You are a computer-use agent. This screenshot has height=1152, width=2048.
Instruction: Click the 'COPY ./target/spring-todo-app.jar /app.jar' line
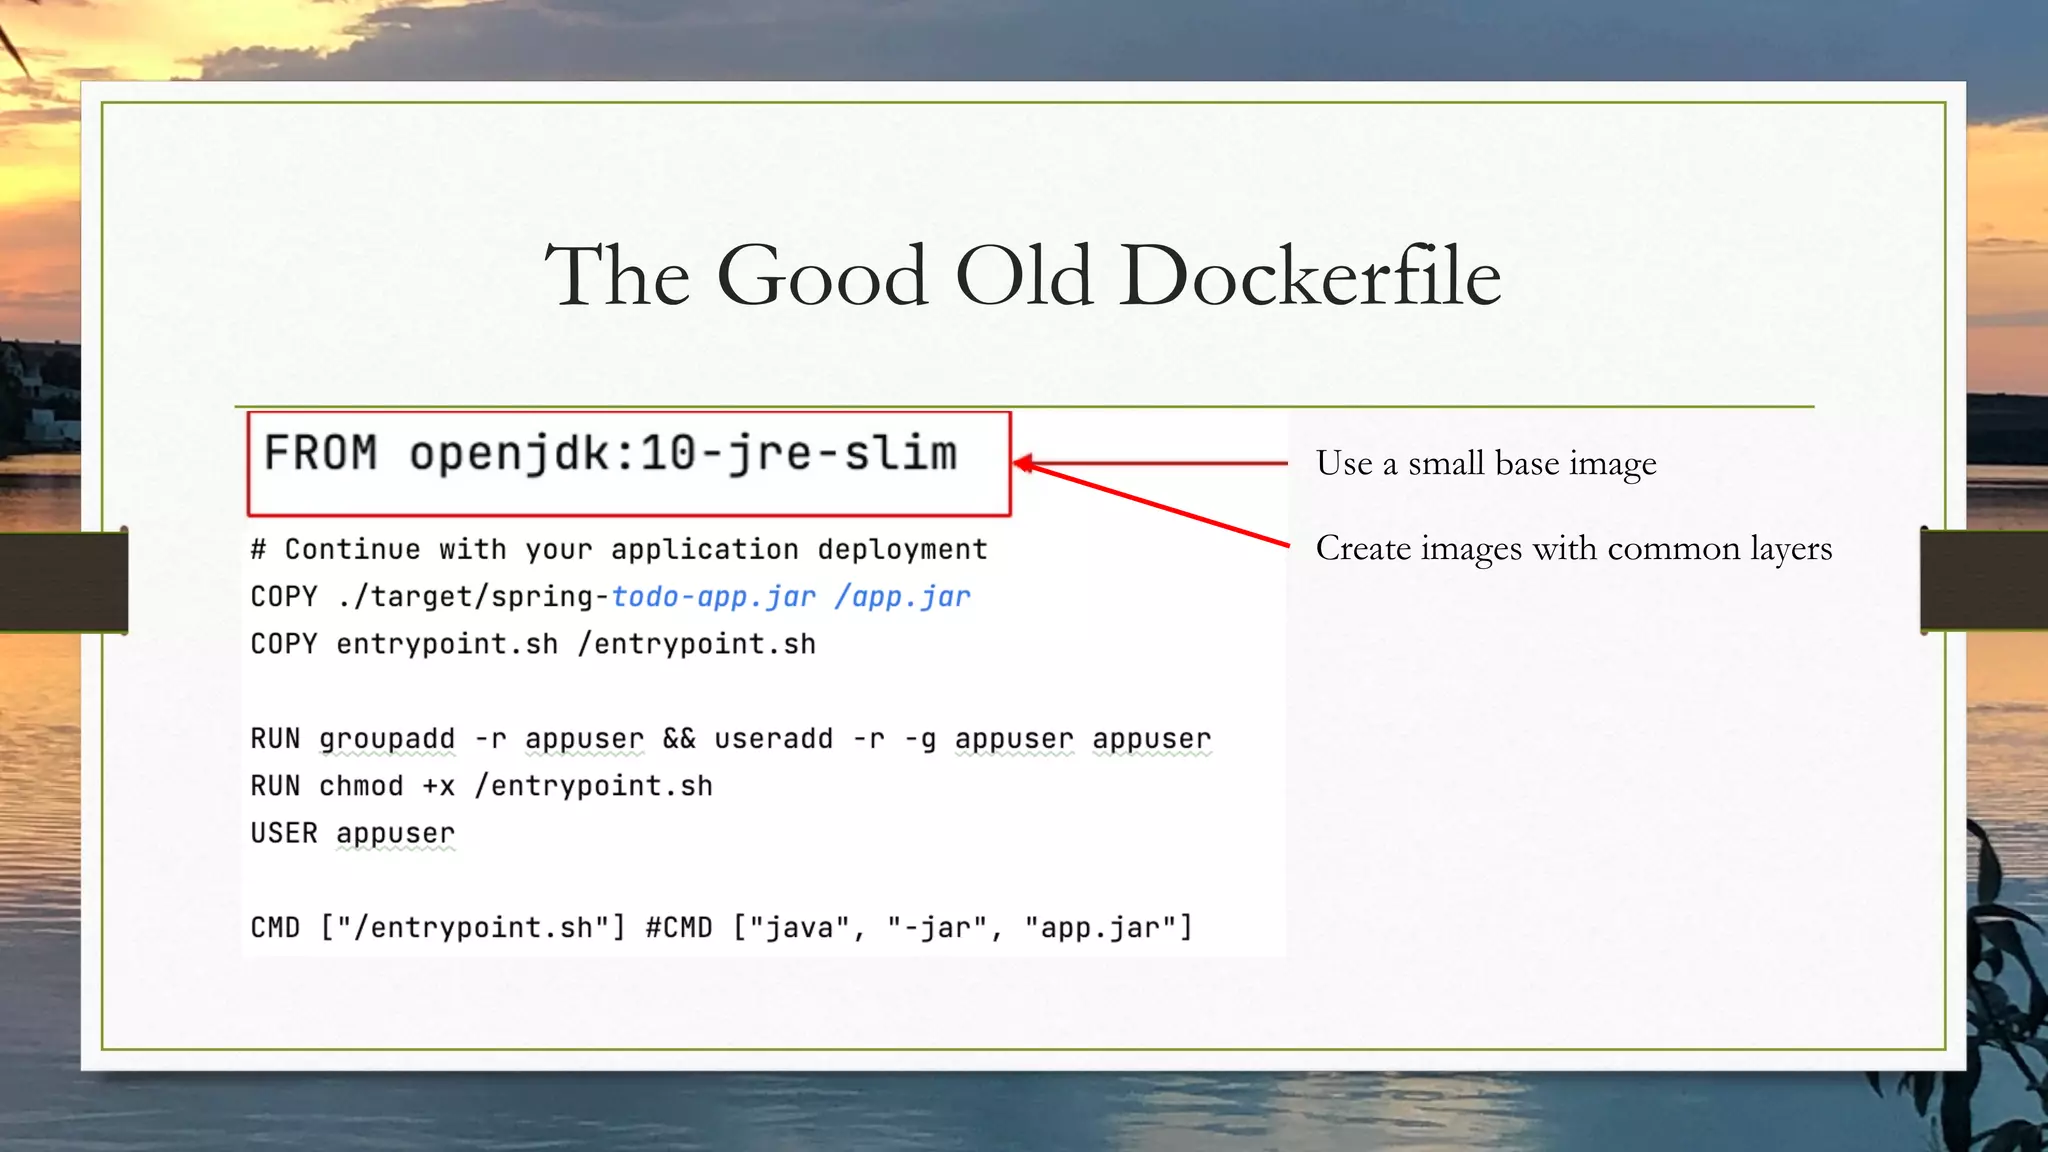click(x=610, y=597)
